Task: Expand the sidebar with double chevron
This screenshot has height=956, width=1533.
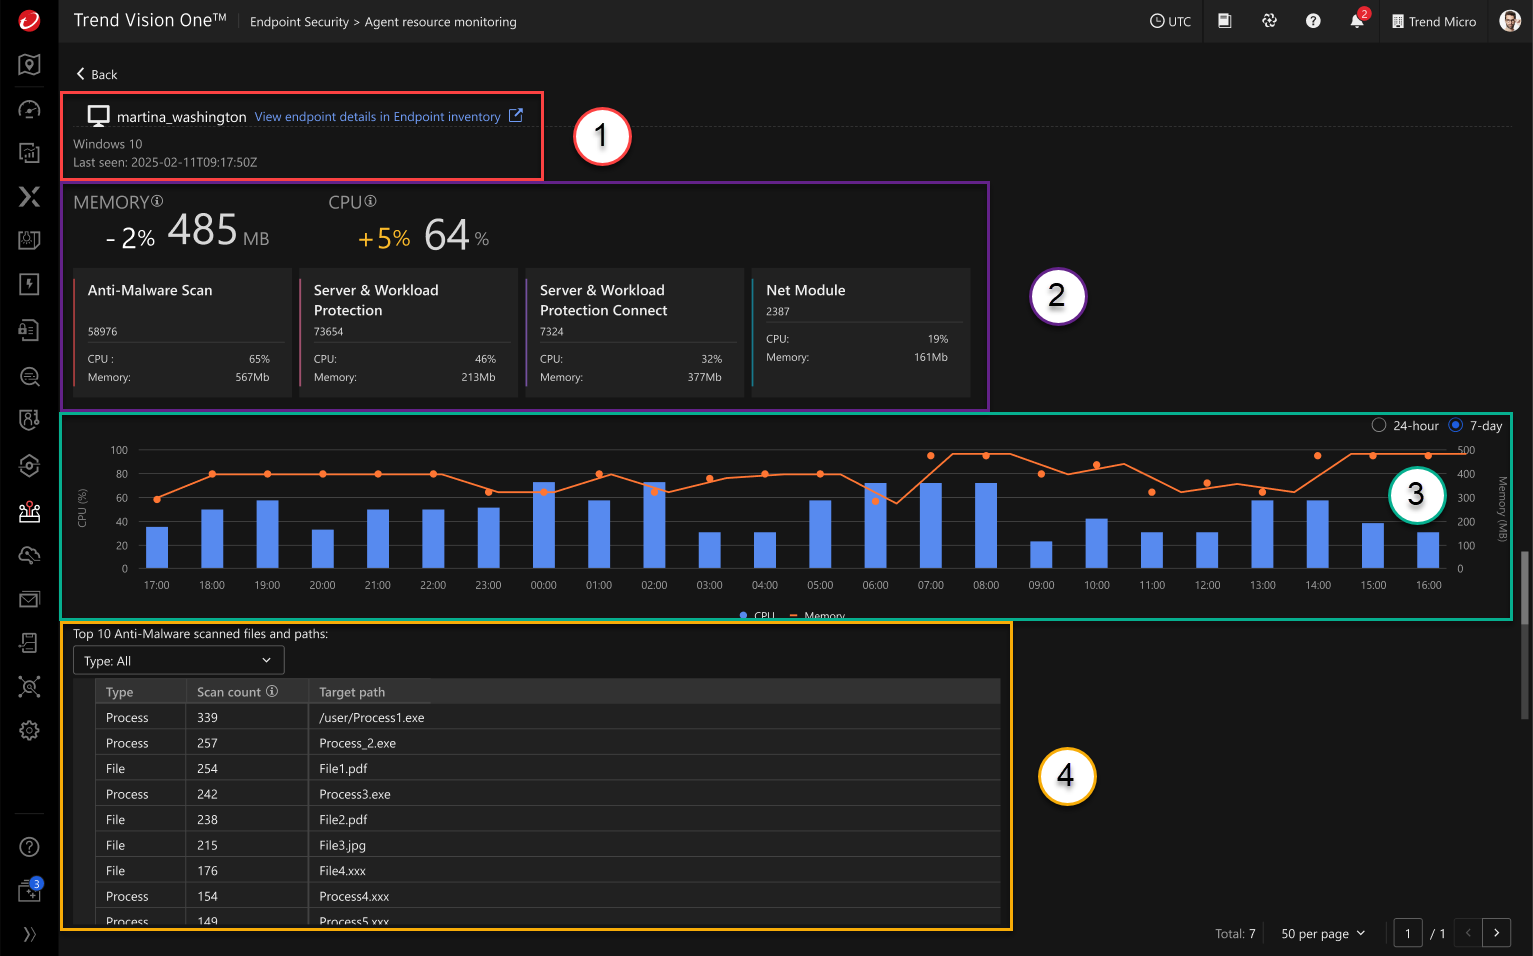Action: coord(29,934)
